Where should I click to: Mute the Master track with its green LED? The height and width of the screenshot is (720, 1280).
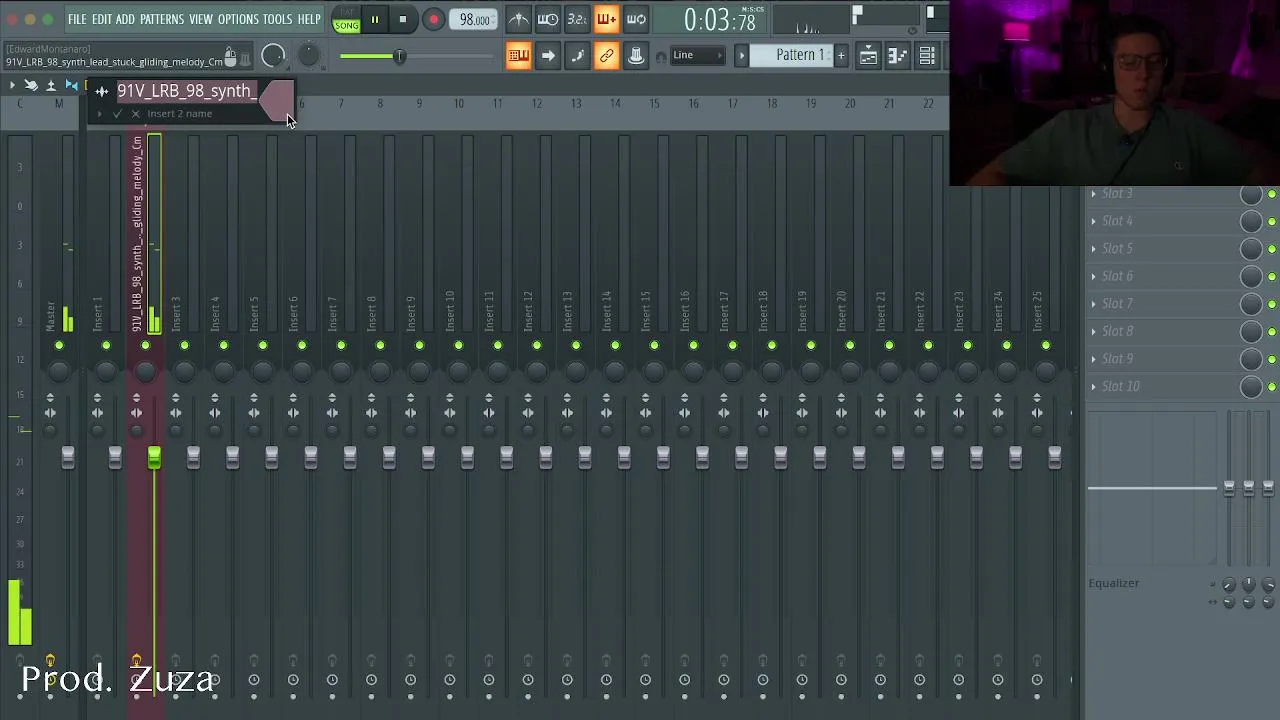point(59,346)
